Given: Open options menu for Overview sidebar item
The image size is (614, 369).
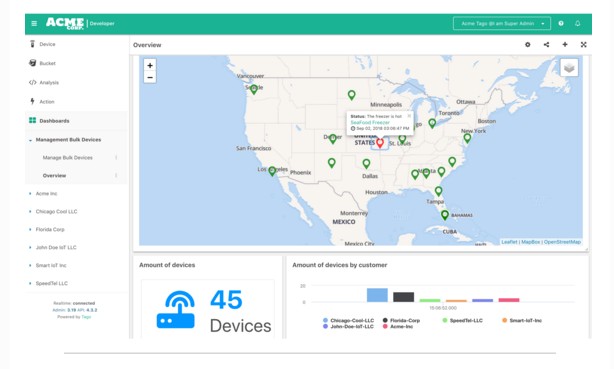Looking at the screenshot, I should 116,175.
